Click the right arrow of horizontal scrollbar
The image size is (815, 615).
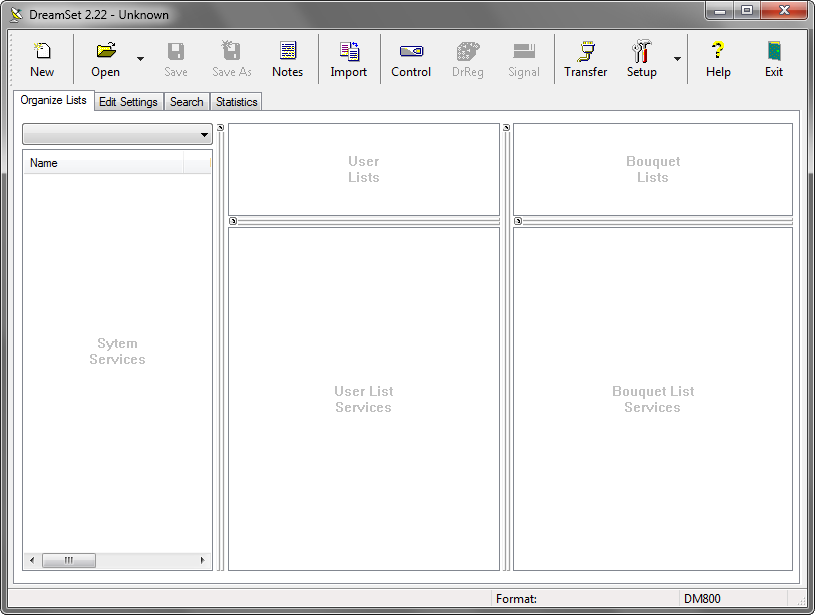pyautogui.click(x=203, y=560)
